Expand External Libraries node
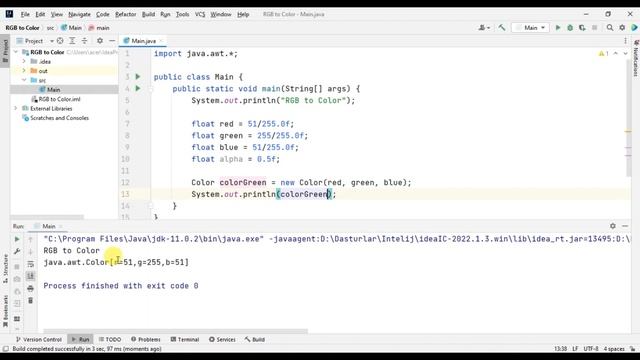The height and width of the screenshot is (360, 640). tap(16, 108)
